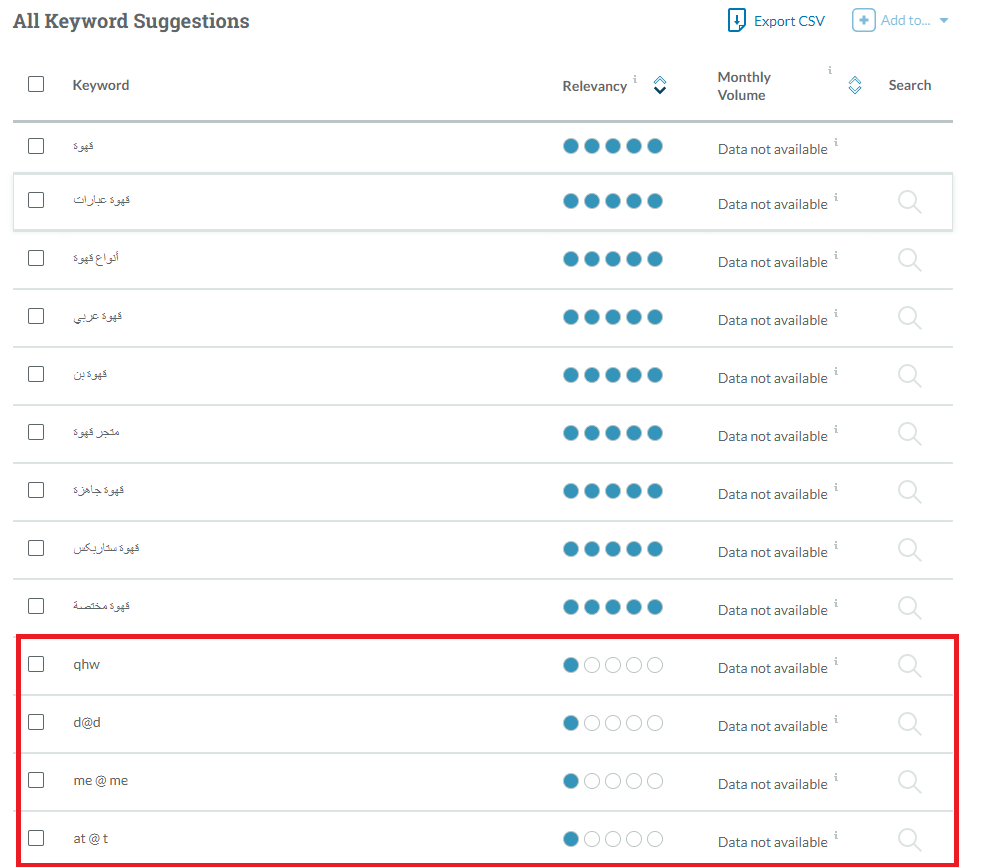This screenshot has height=867, width=988.
Task: Click the 'd@d' keyword text
Action: [87, 722]
